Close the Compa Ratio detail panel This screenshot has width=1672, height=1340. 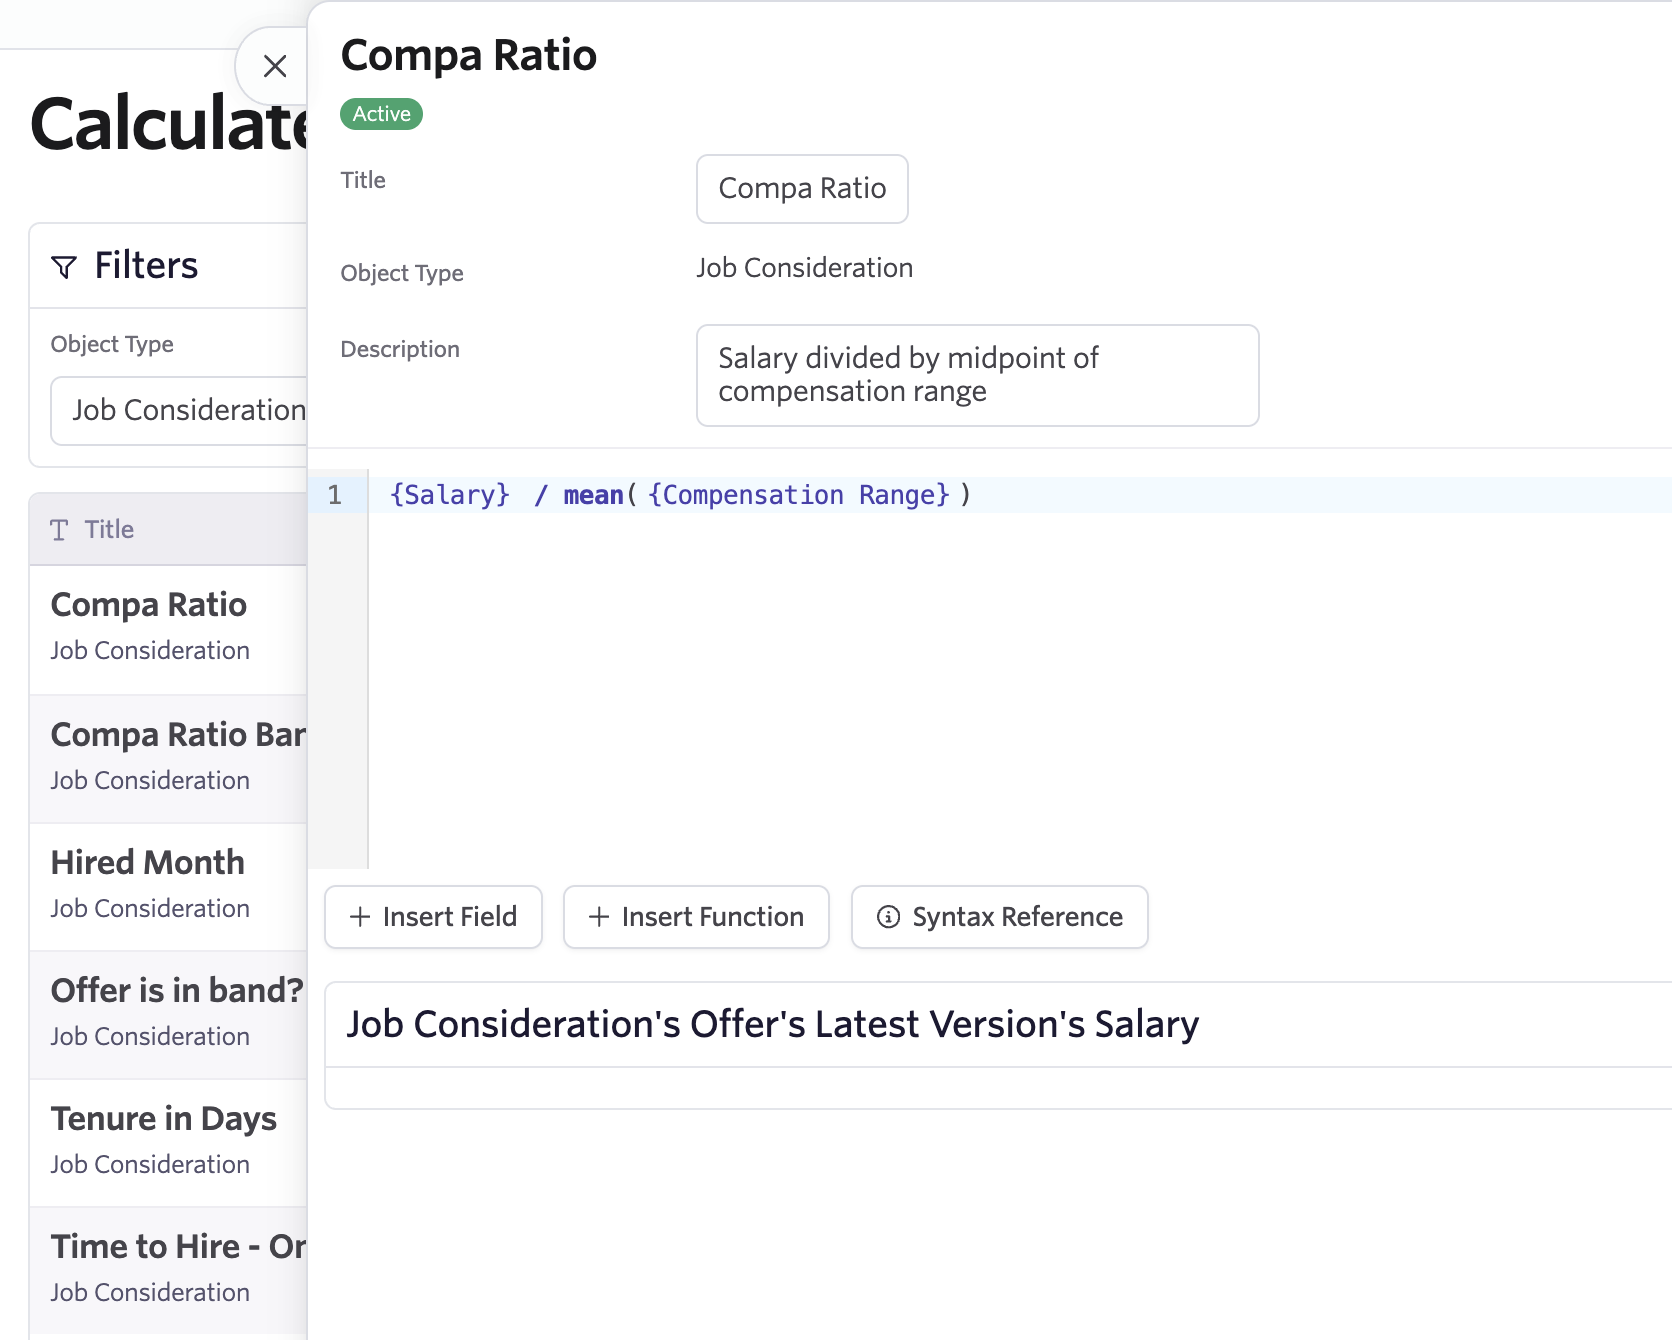(x=274, y=66)
